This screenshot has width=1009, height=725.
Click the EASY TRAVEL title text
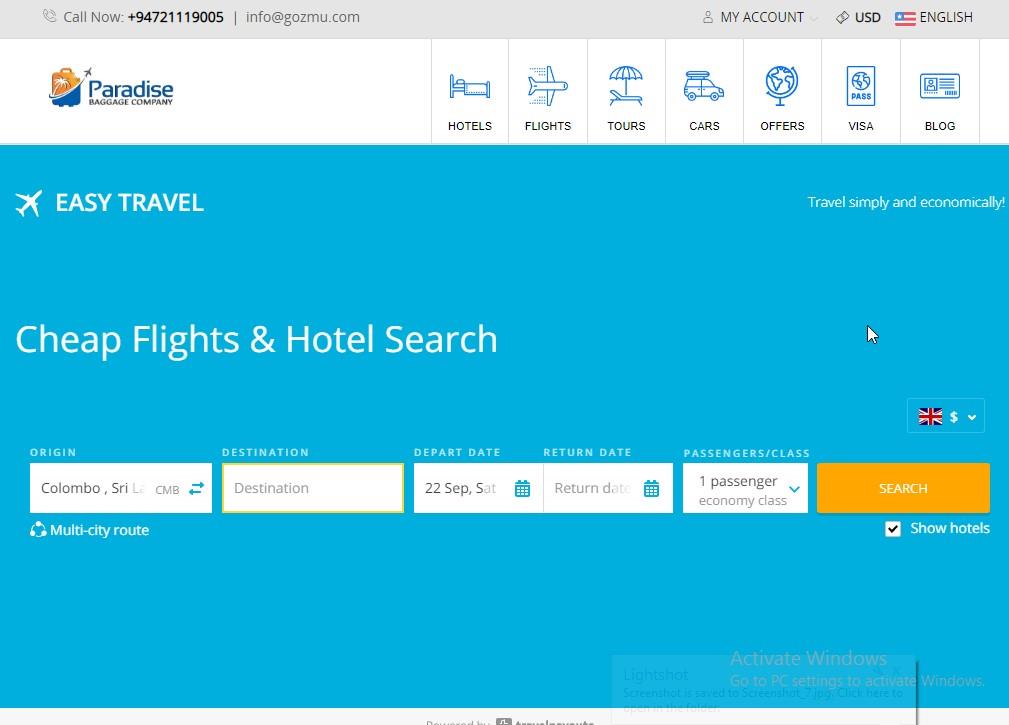[x=129, y=203]
